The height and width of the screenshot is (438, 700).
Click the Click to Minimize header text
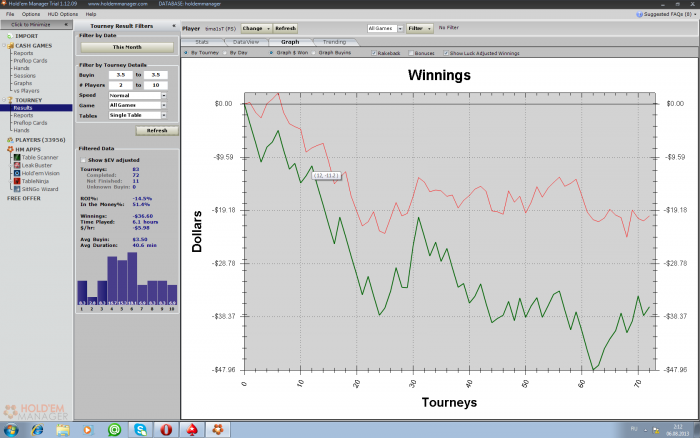30,25
